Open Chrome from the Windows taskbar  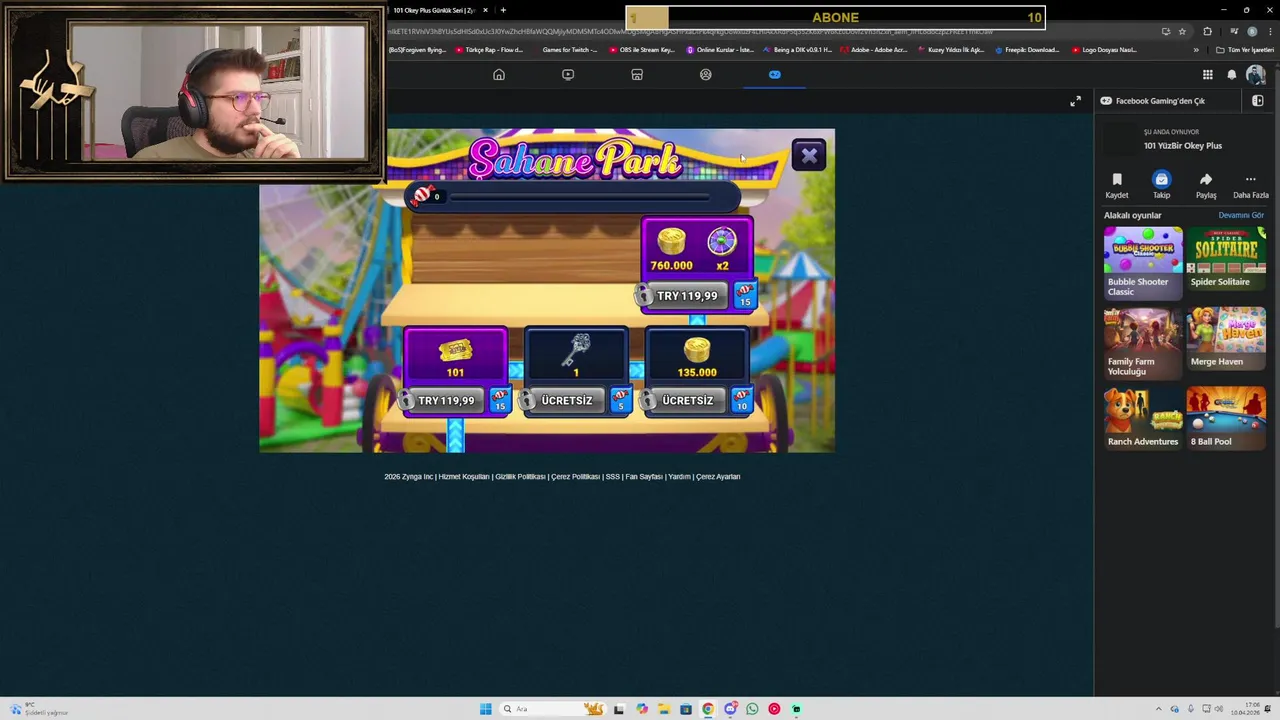(708, 709)
